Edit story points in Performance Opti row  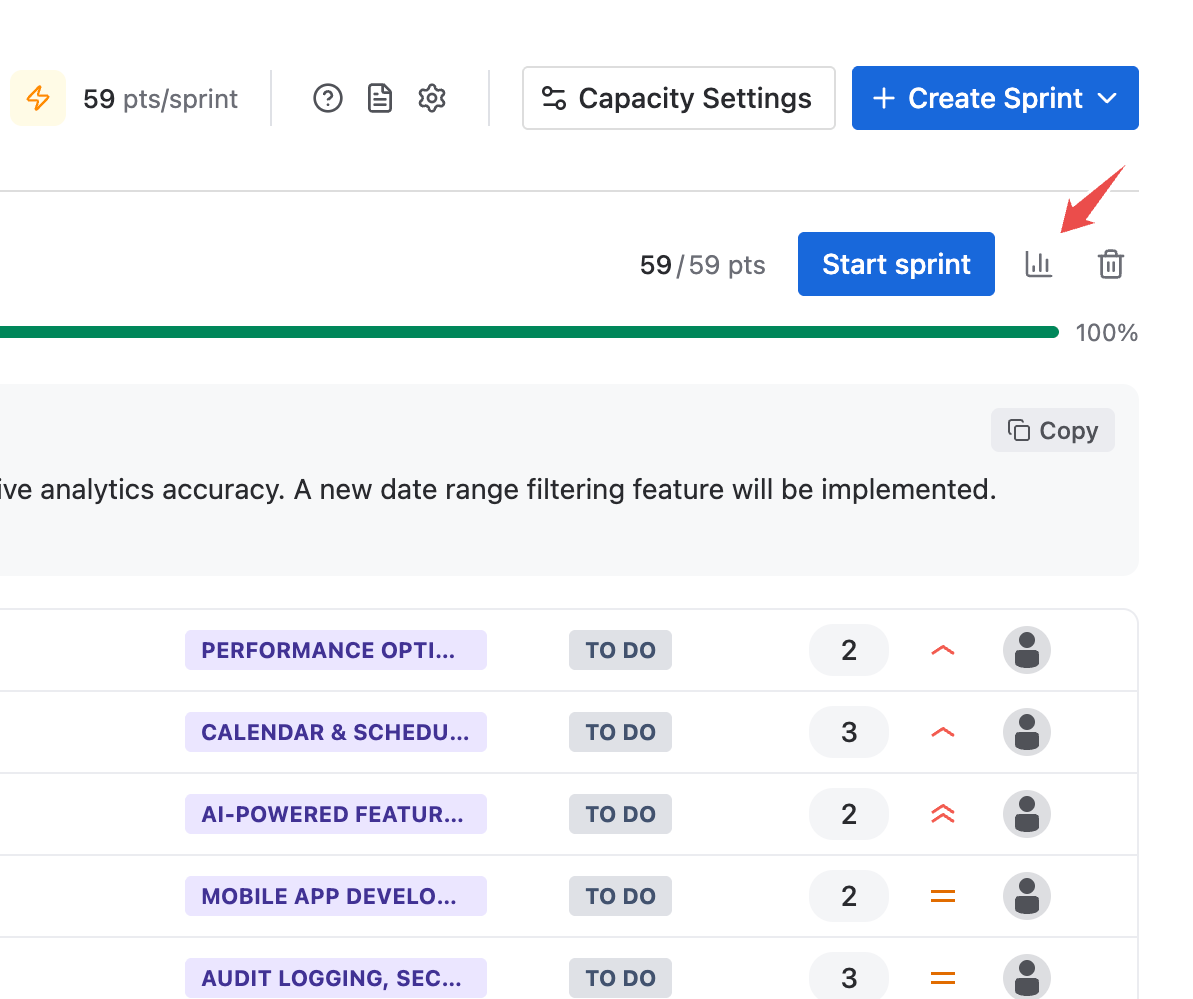pyautogui.click(x=849, y=650)
